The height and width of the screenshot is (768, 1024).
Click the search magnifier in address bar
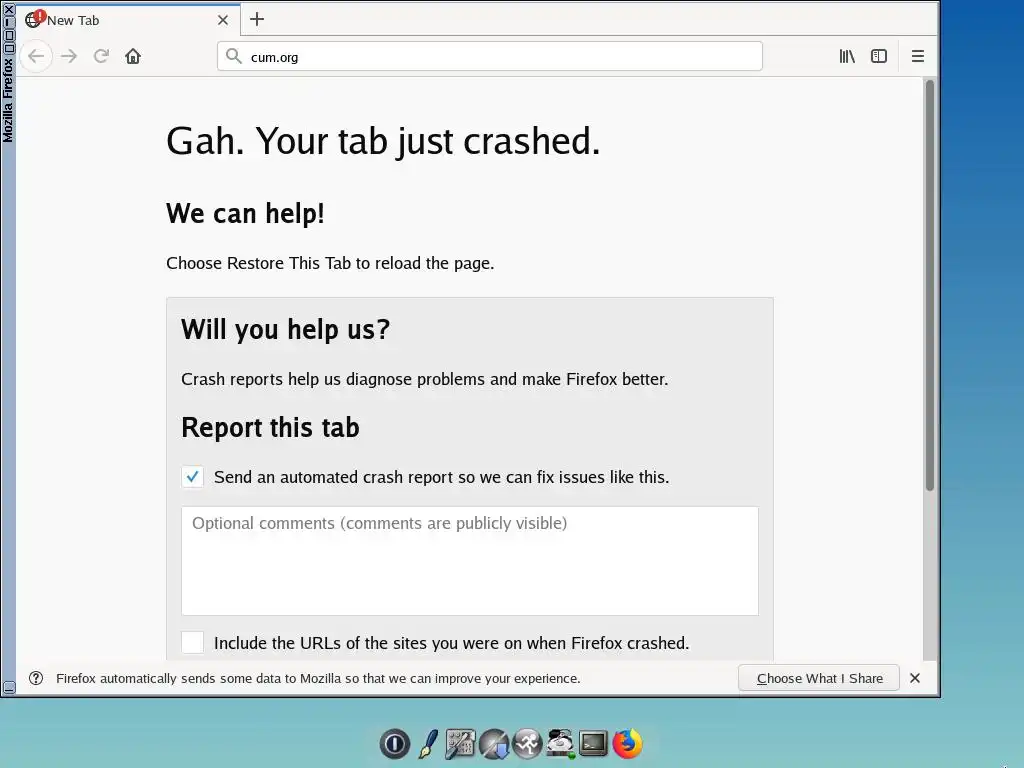[x=233, y=56]
